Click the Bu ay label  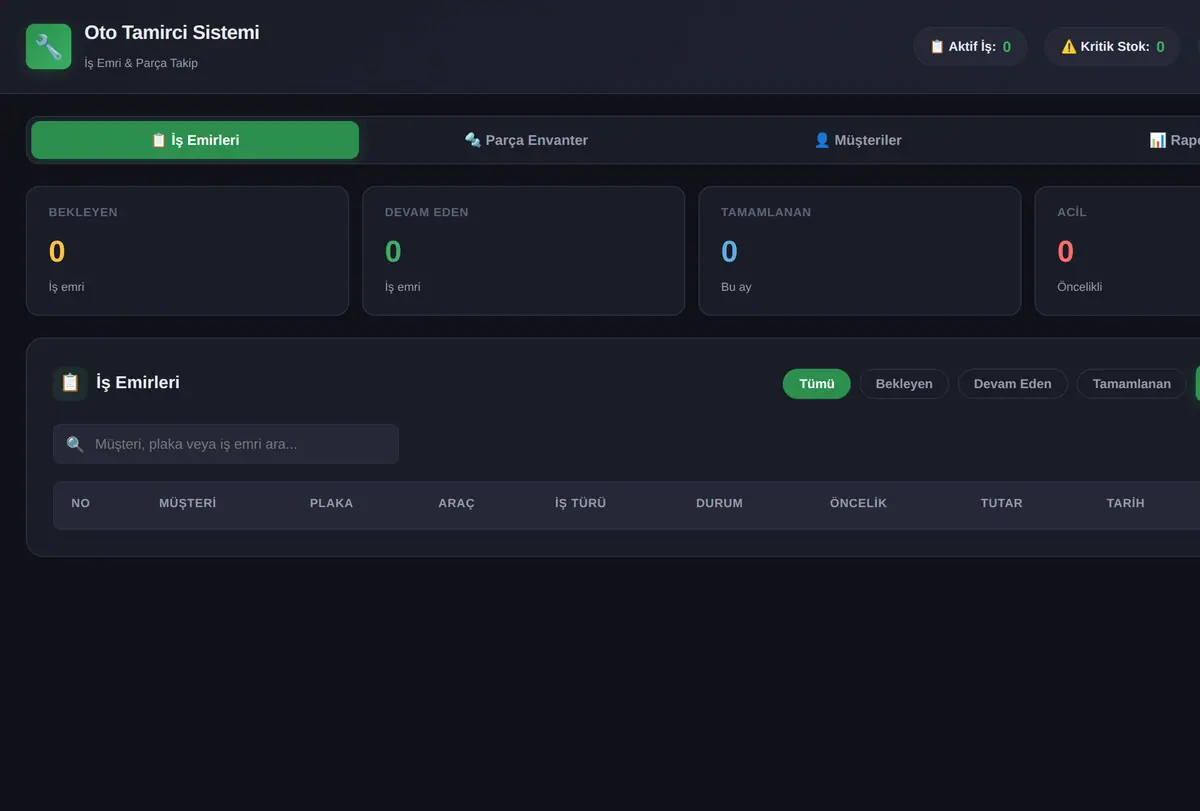pos(736,287)
